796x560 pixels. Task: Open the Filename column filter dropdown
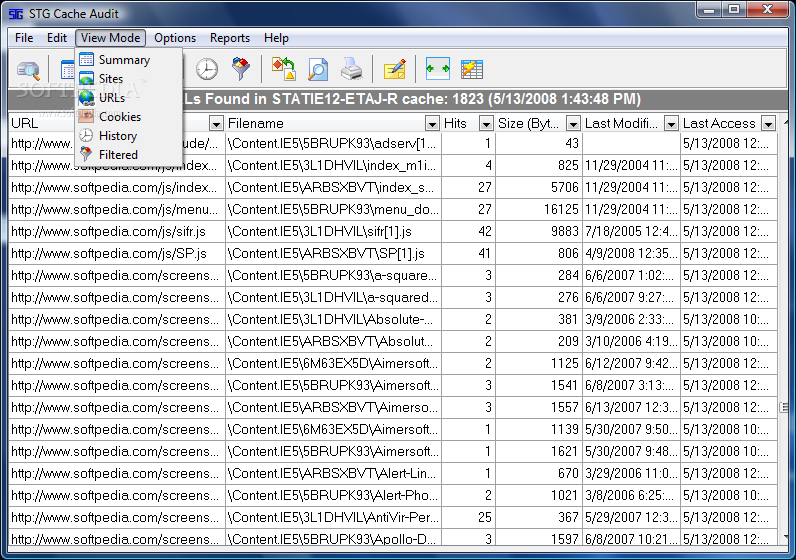click(x=432, y=123)
